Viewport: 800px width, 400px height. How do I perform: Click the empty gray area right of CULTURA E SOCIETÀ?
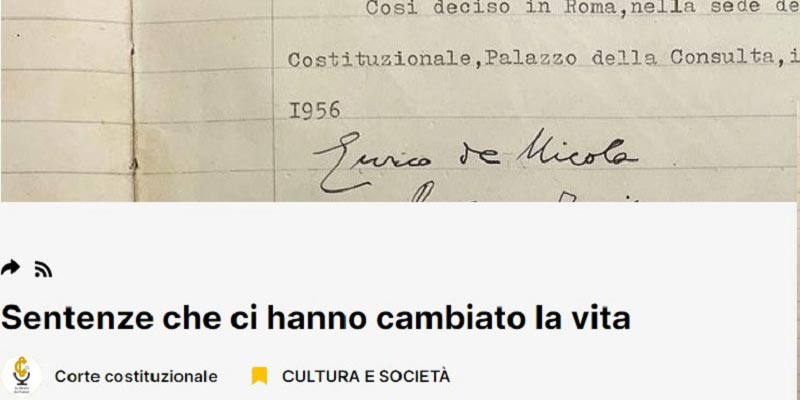coord(622,377)
